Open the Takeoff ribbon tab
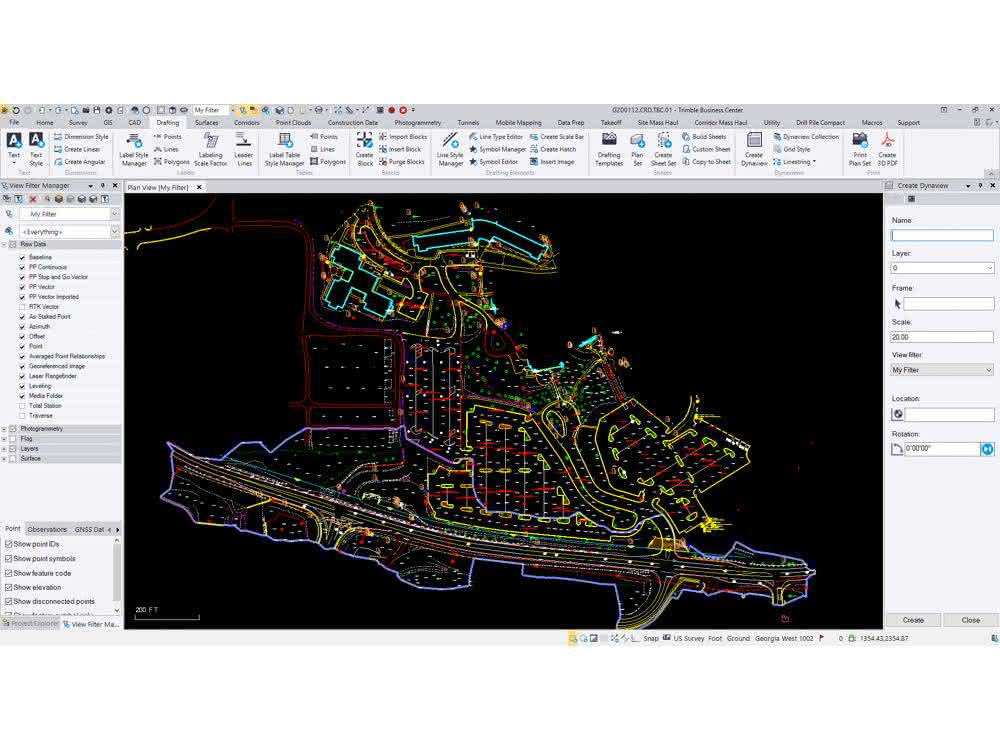Image resolution: width=1000 pixels, height=750 pixels. [611, 122]
